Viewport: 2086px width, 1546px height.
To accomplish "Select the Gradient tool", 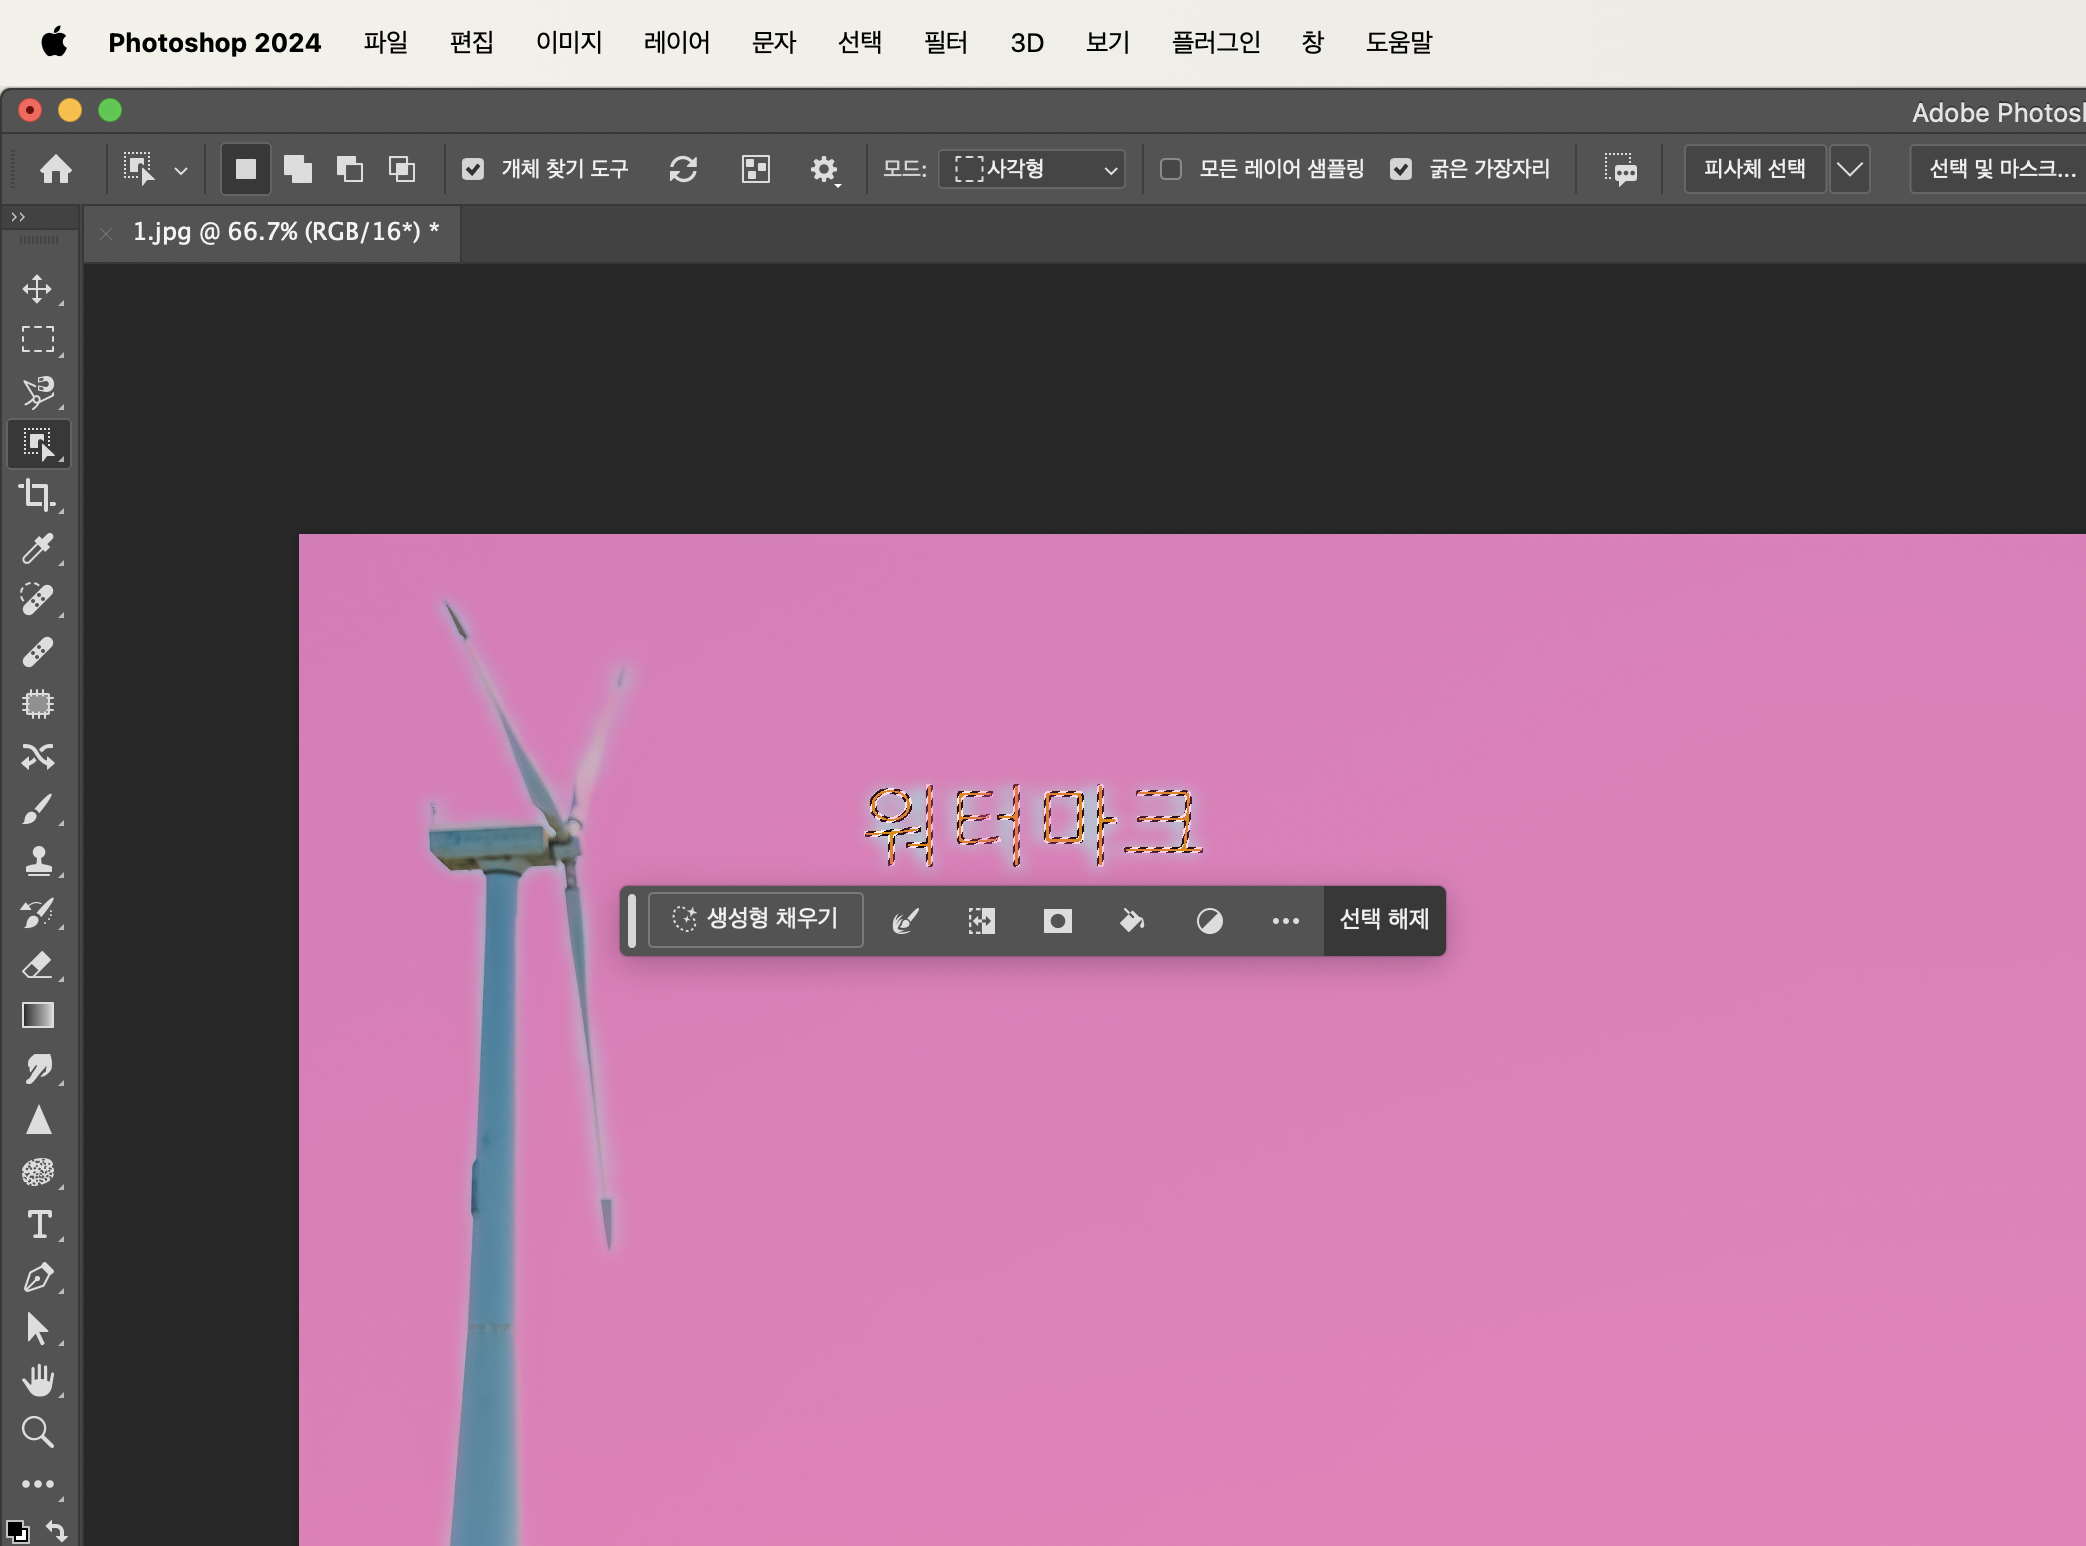I will (x=38, y=1016).
